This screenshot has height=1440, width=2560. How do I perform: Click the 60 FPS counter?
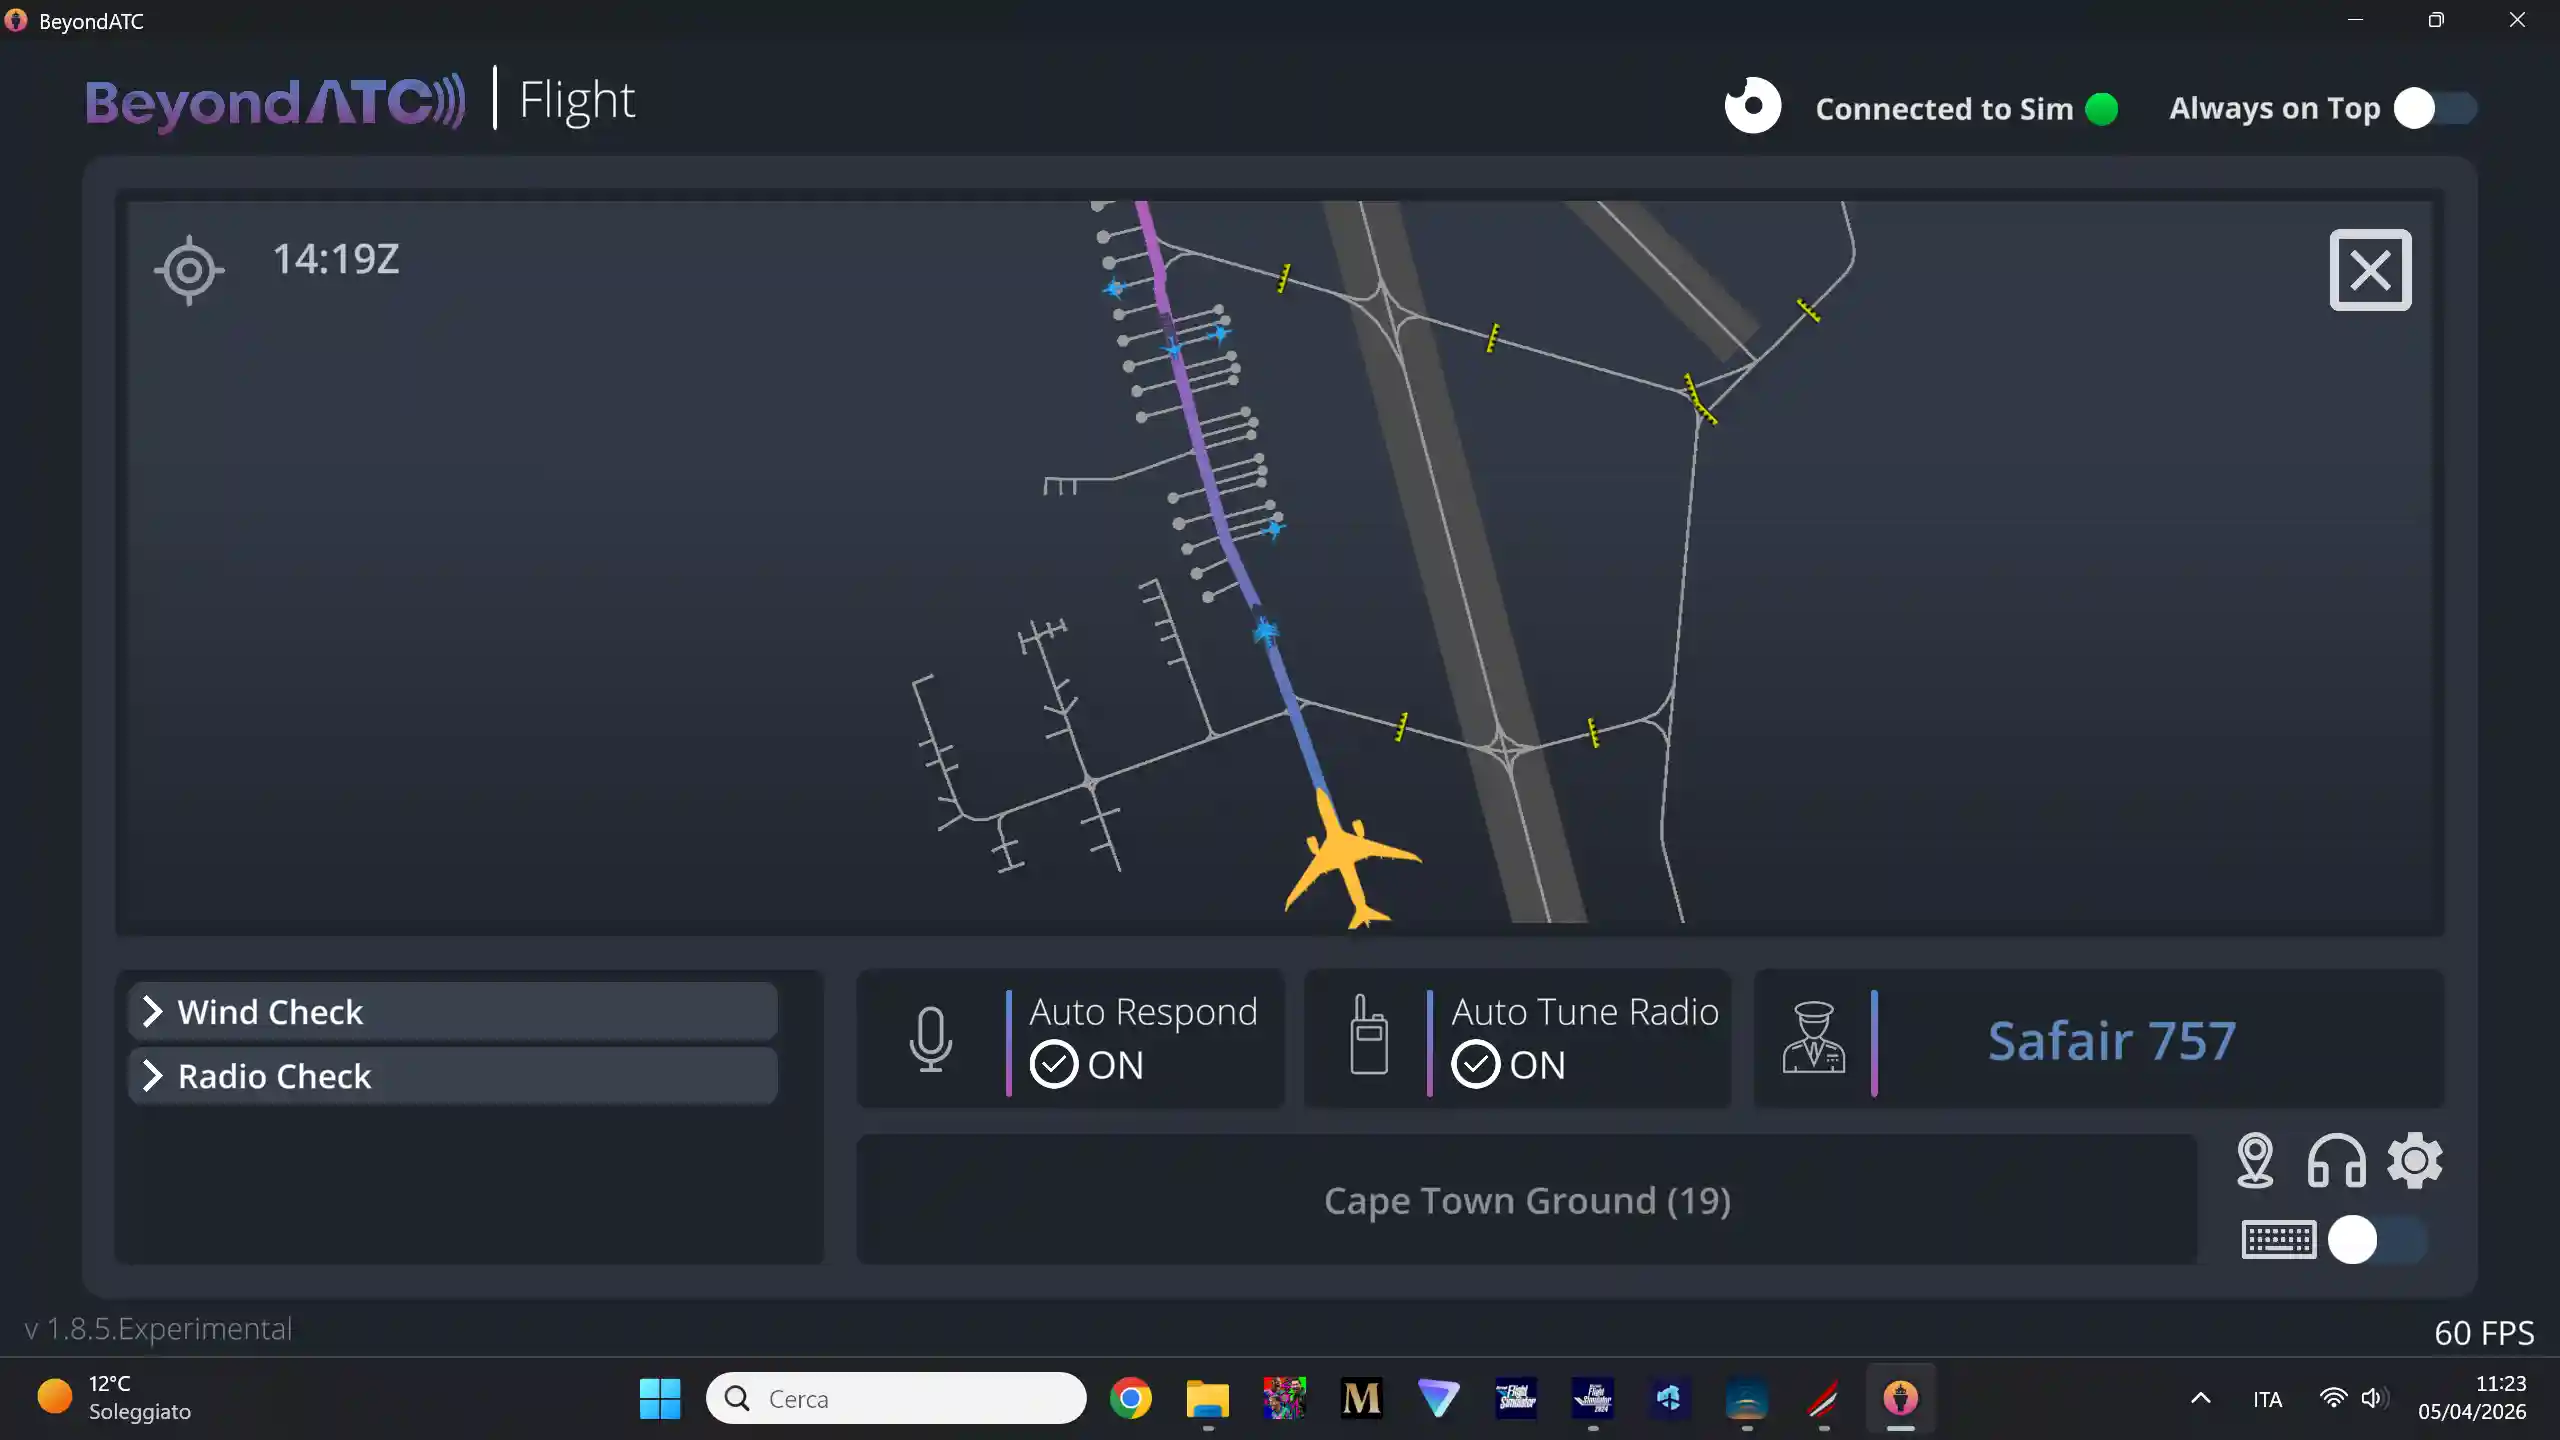2484,1333
